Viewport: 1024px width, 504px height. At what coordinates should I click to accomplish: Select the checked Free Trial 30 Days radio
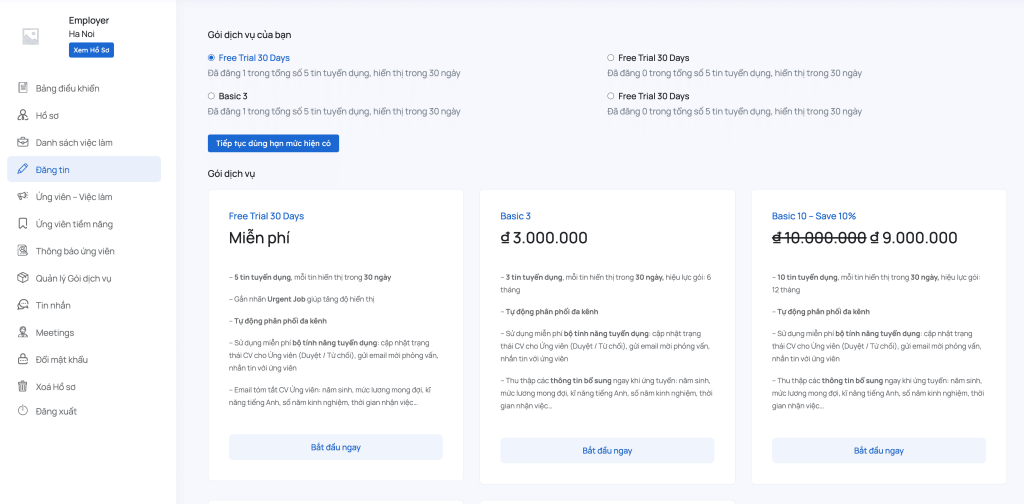point(211,57)
